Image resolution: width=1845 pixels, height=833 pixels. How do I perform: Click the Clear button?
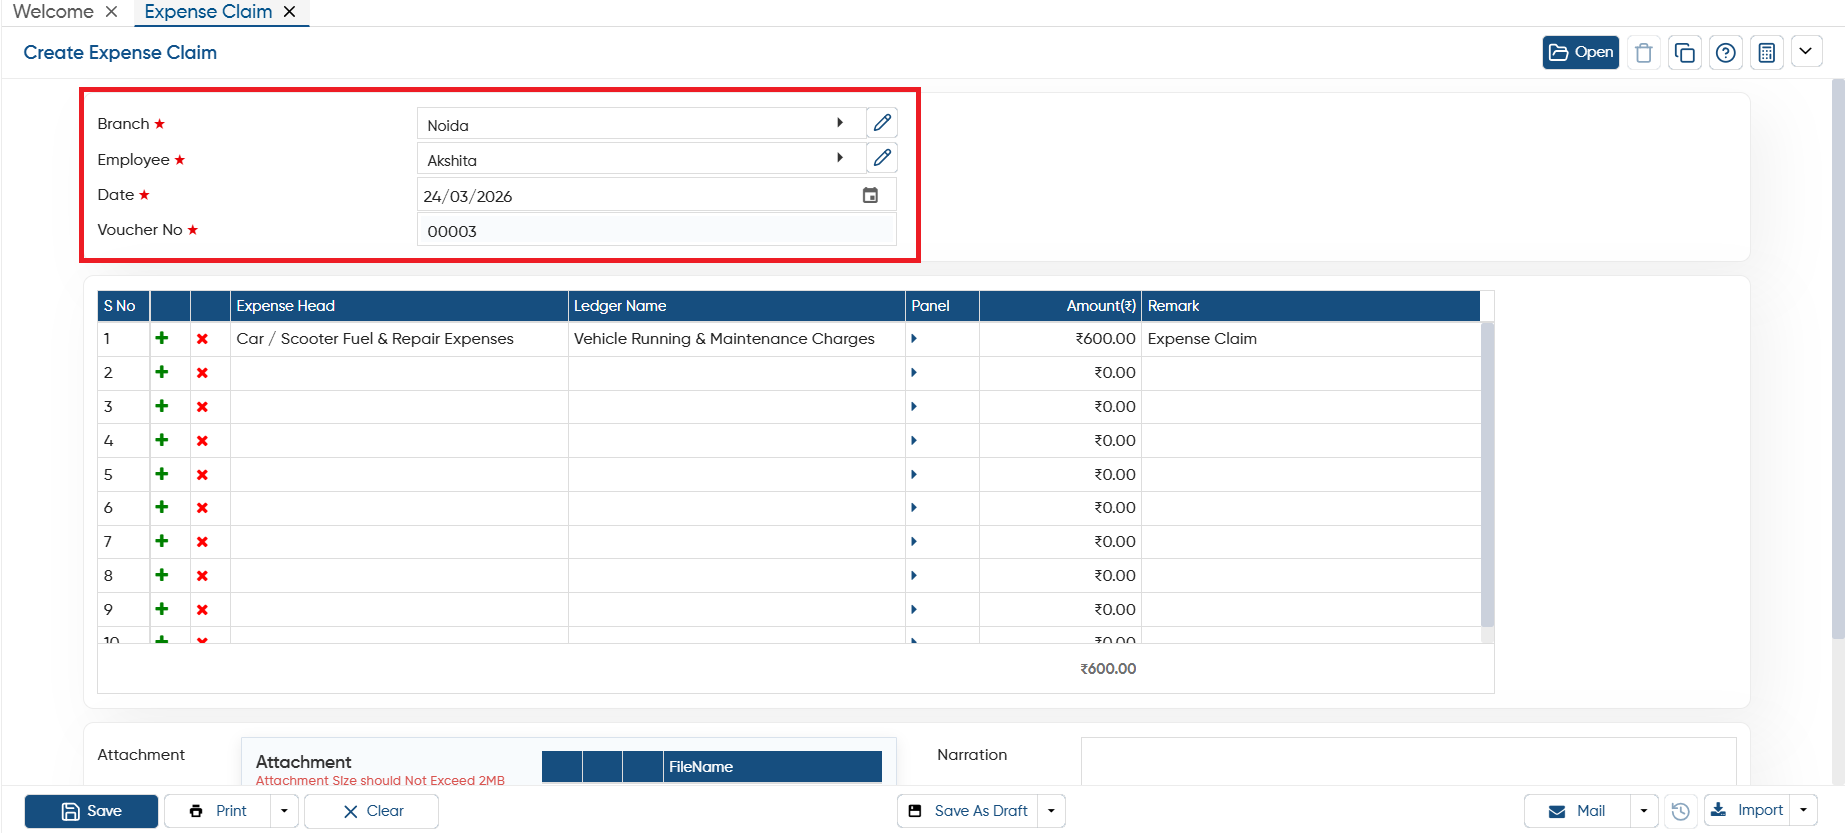pyautogui.click(x=371, y=811)
